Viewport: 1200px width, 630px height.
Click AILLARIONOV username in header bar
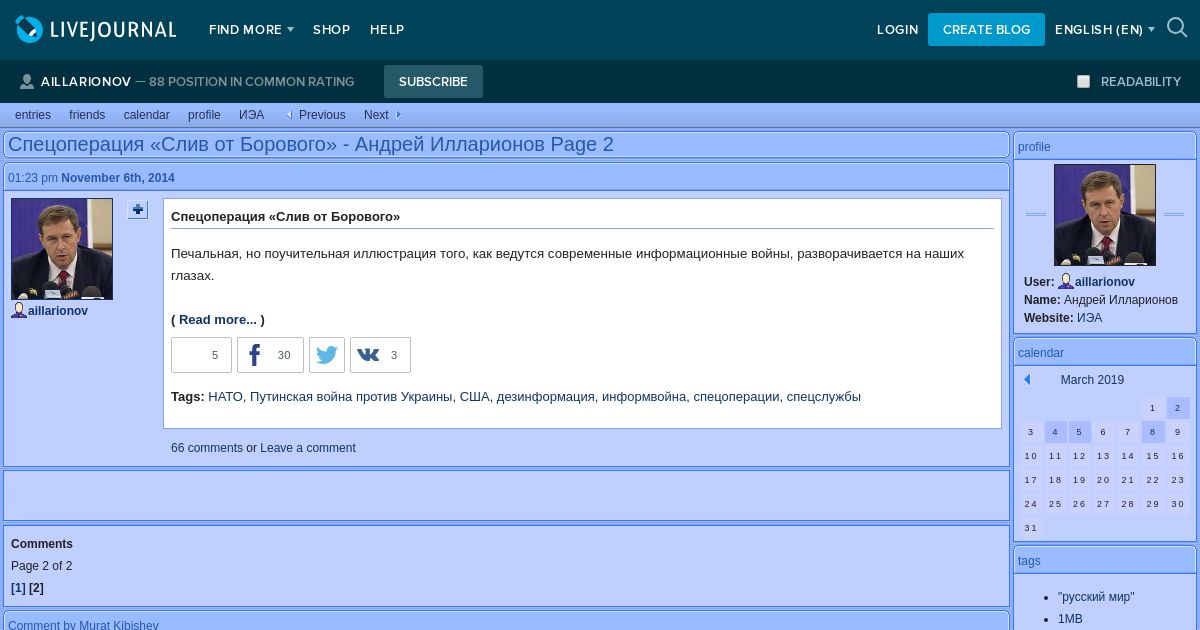coord(86,82)
